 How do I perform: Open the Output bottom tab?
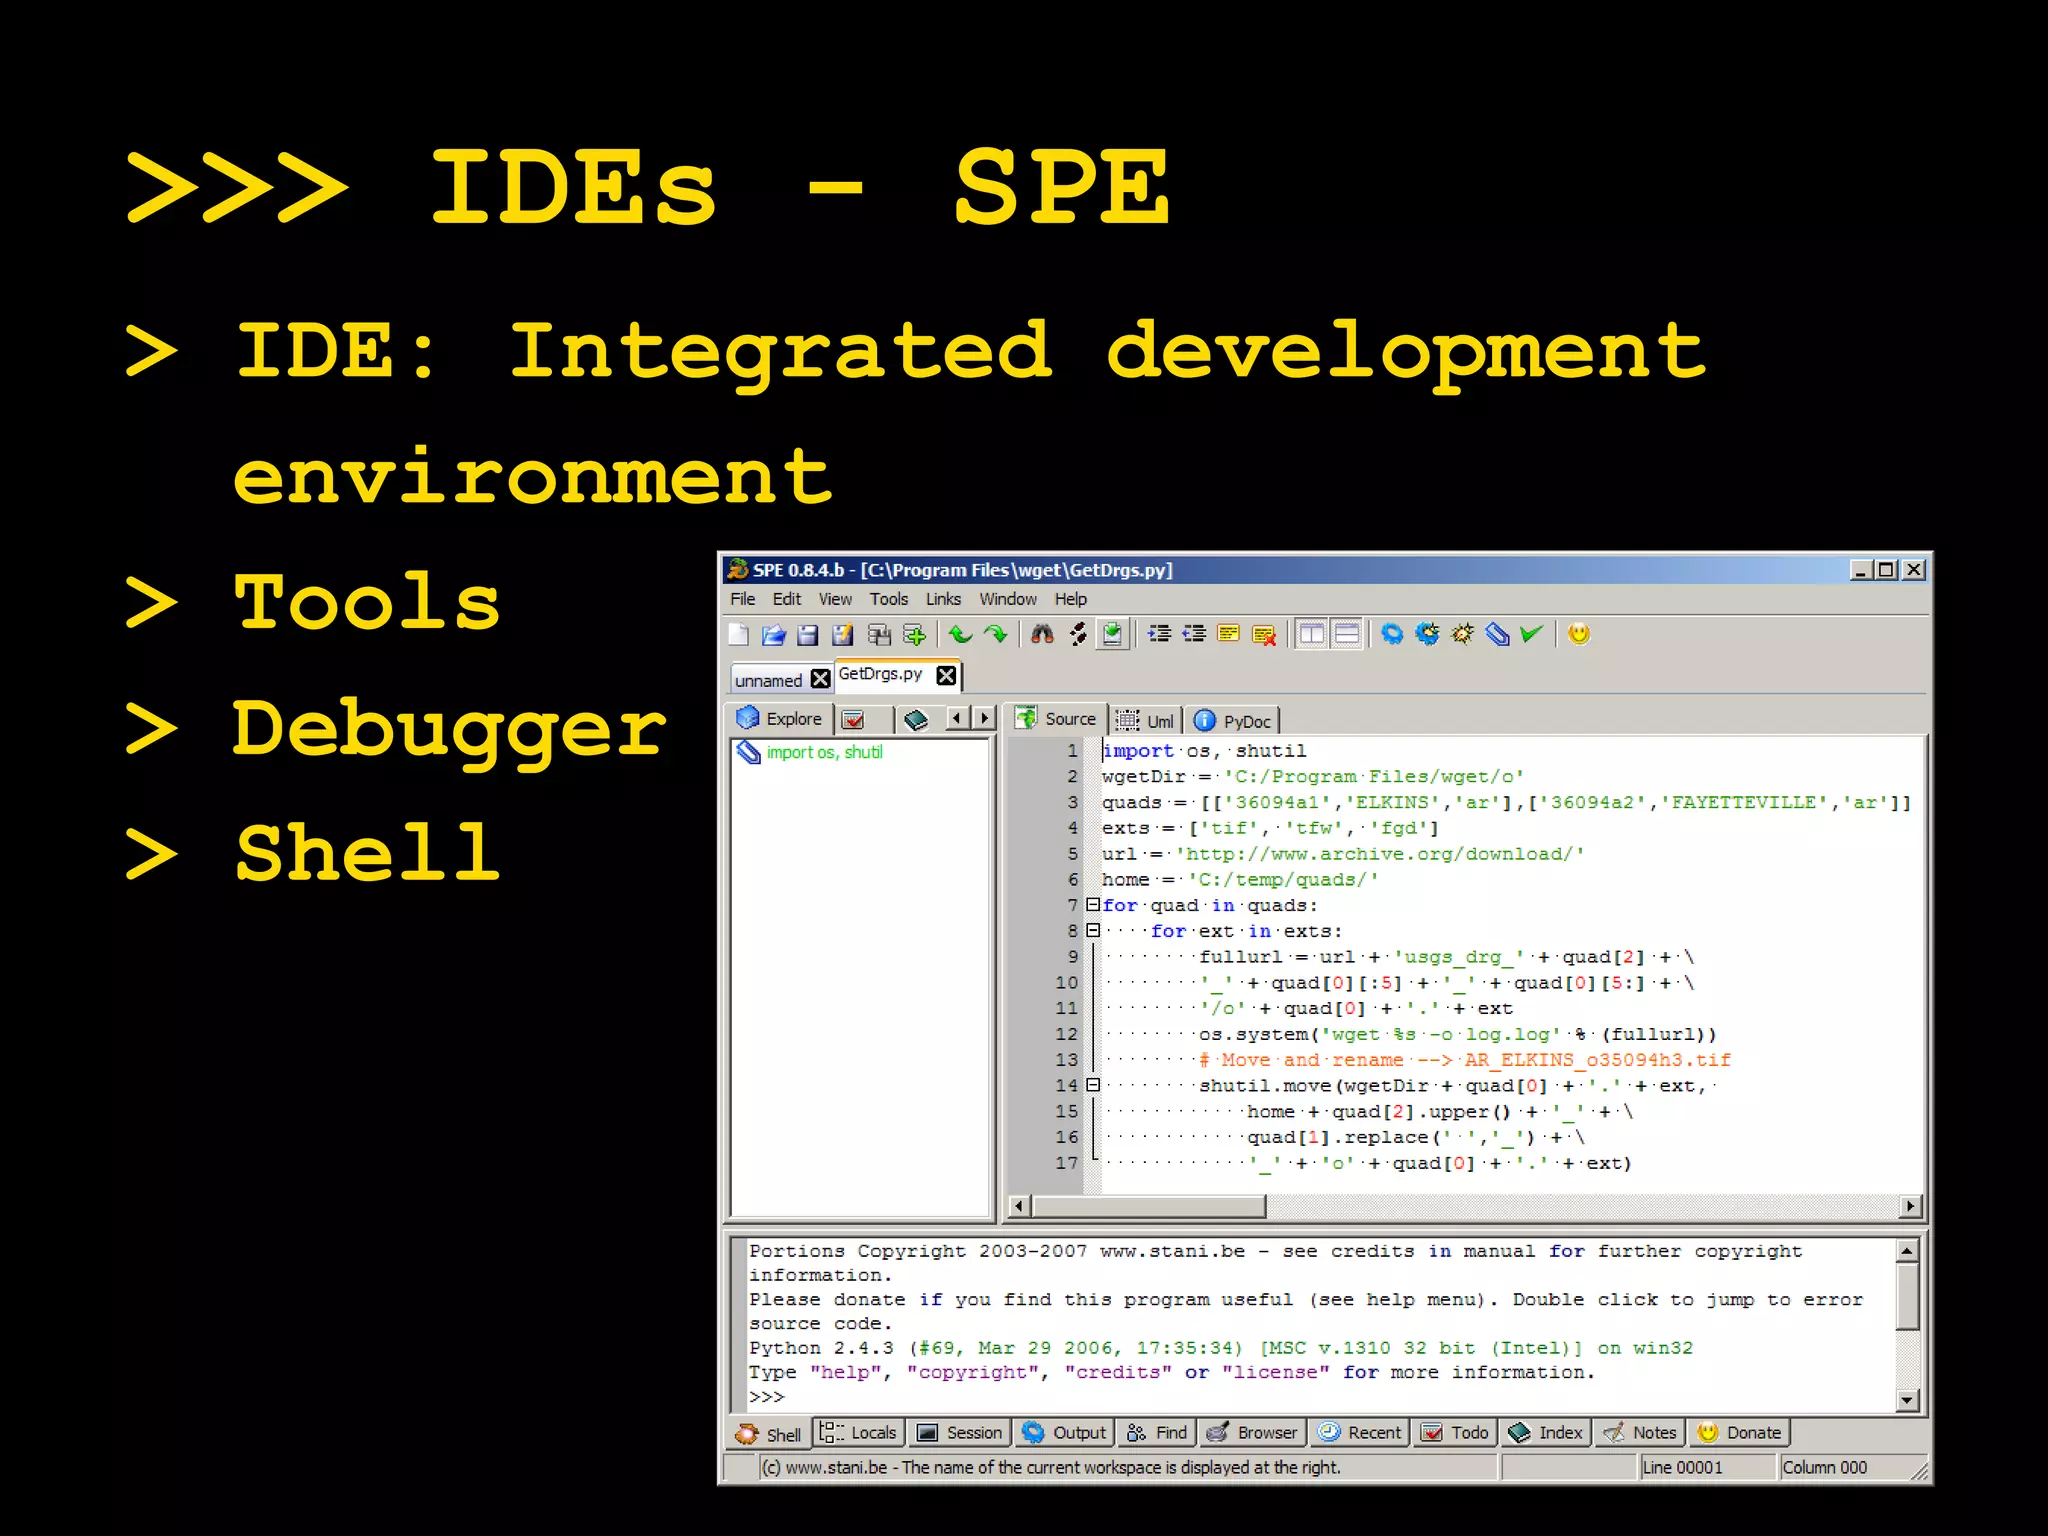click(x=1065, y=1433)
